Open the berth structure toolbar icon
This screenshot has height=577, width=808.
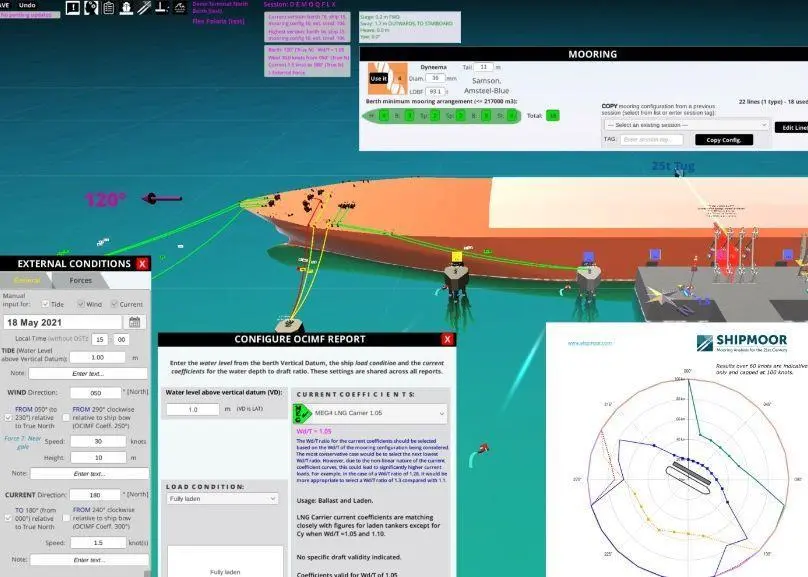click(179, 7)
